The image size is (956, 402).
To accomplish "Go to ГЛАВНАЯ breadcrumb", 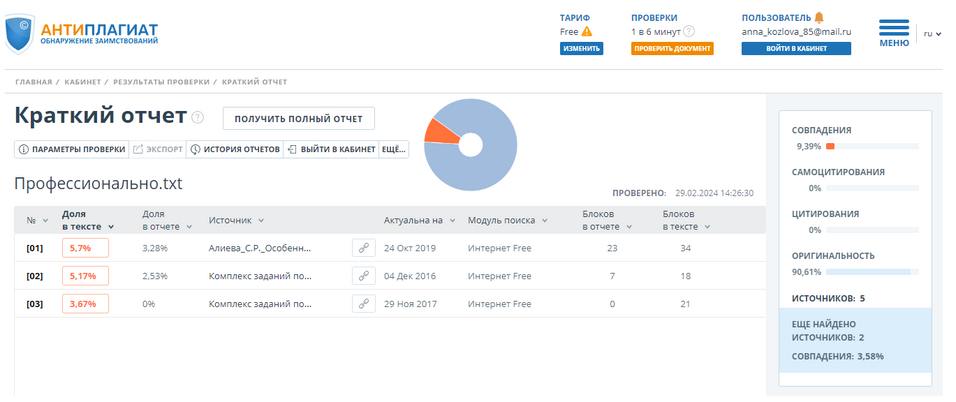I will [34, 82].
